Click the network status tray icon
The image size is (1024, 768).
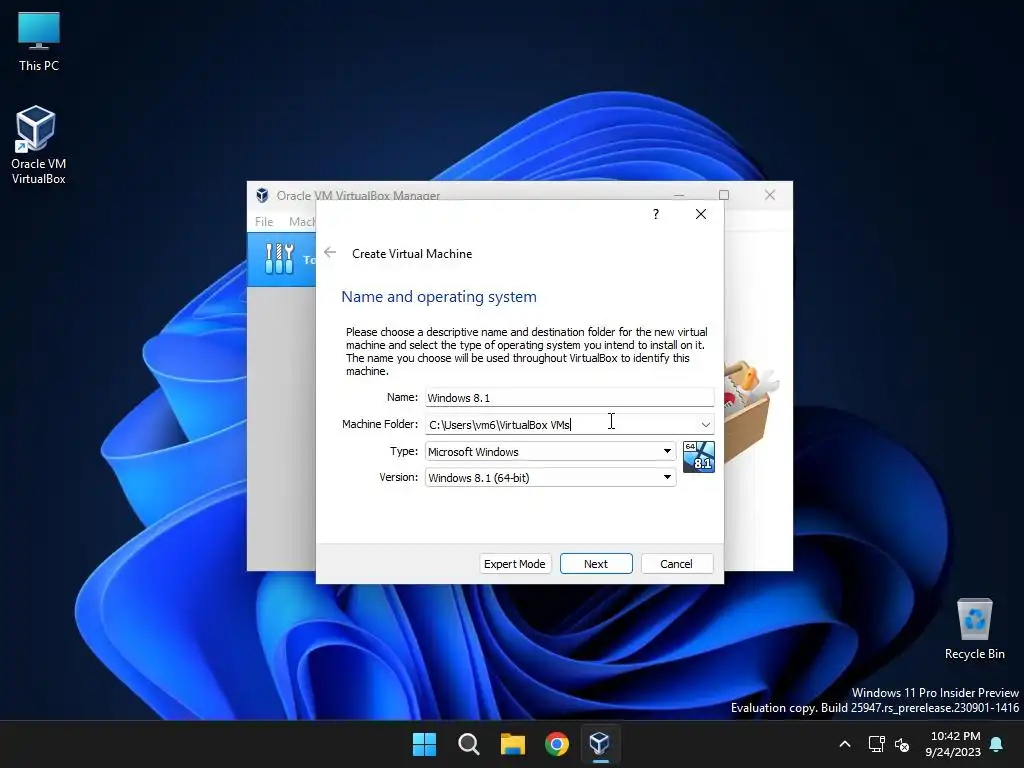876,744
